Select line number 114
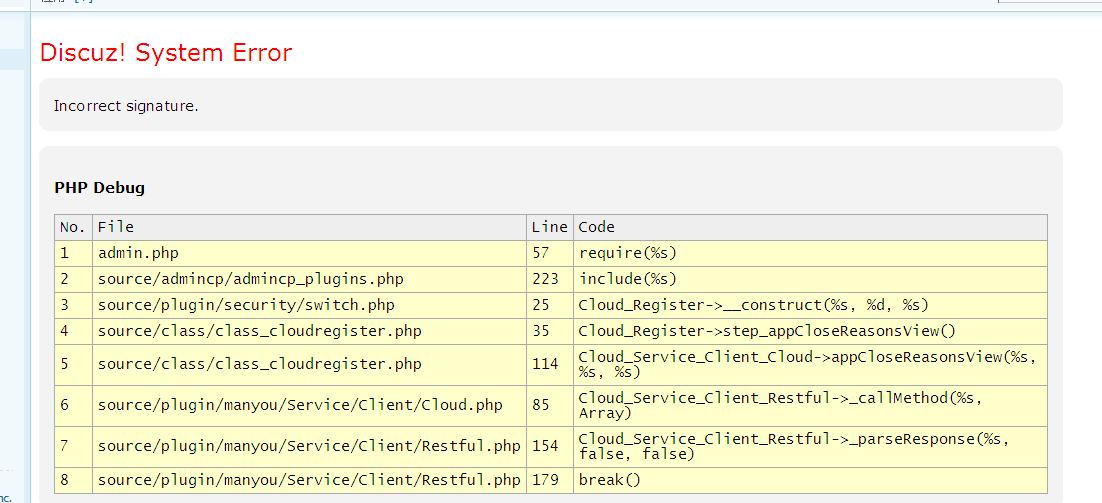Viewport: 1102px width, 503px height. coord(550,365)
